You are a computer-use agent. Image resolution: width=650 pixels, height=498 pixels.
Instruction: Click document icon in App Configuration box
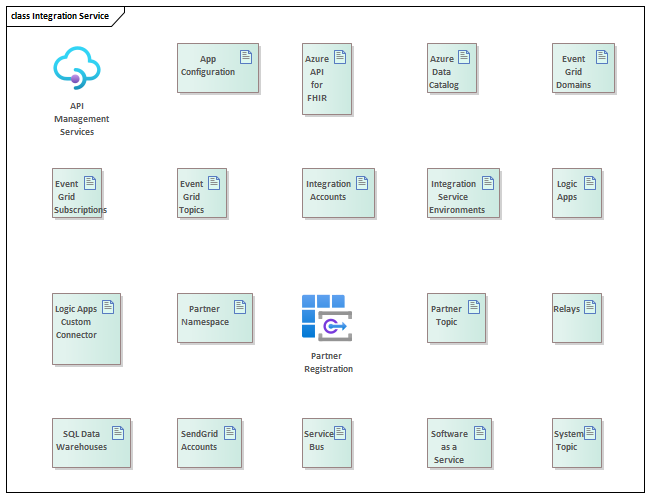tap(246, 57)
